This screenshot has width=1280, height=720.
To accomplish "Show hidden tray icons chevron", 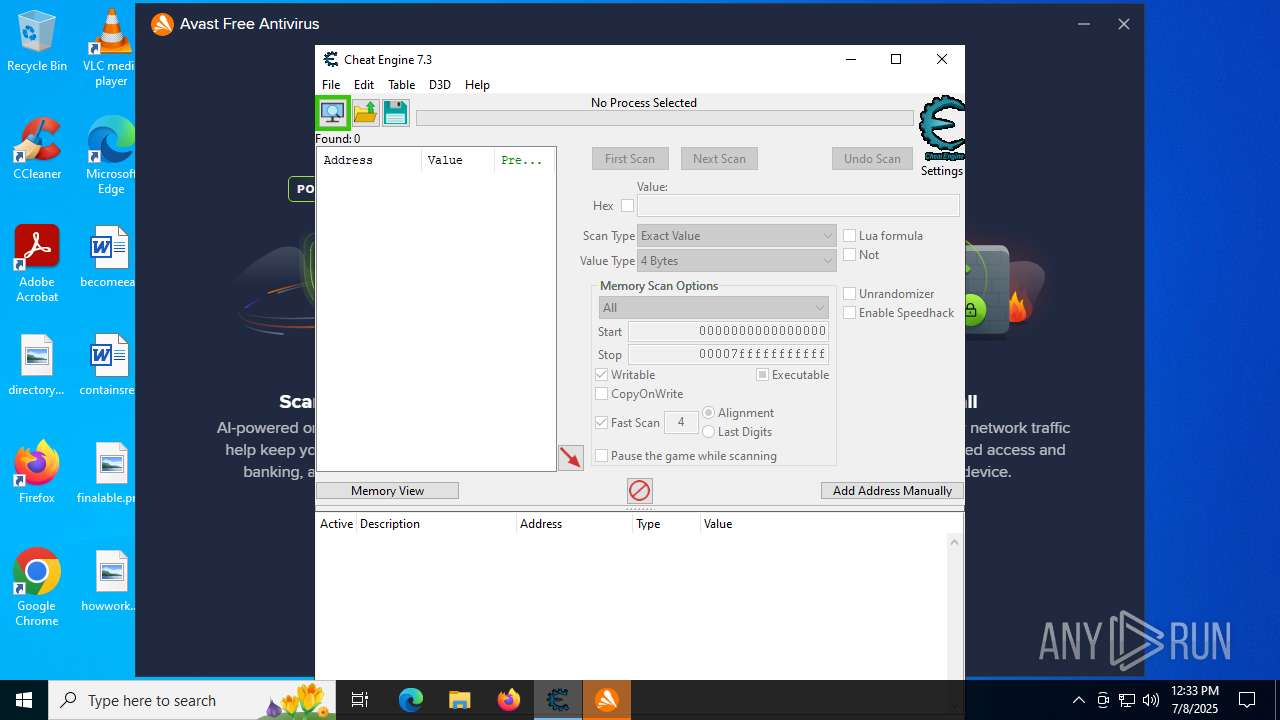I will click(1078, 700).
